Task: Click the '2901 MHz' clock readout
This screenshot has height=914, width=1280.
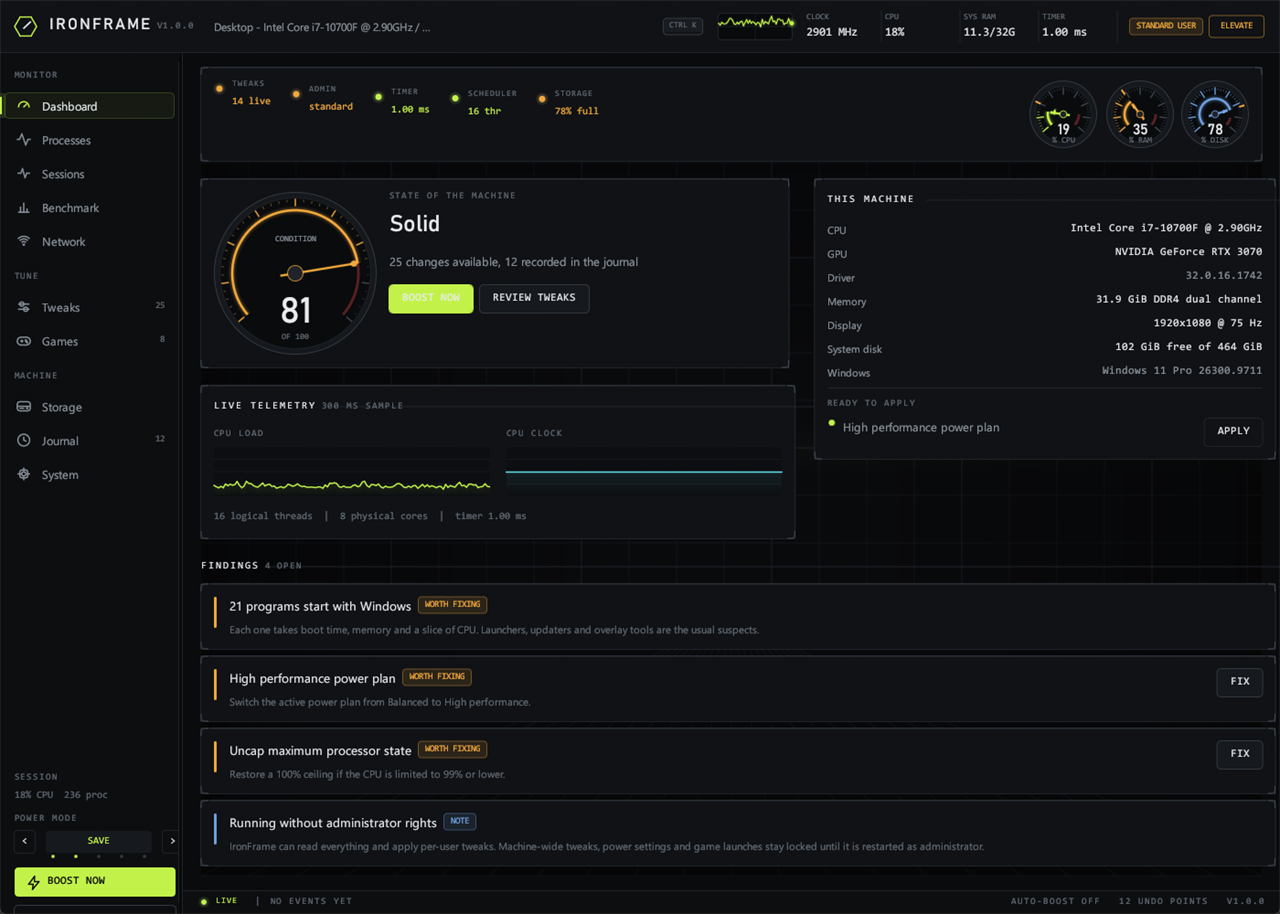Action: pyautogui.click(x=832, y=32)
